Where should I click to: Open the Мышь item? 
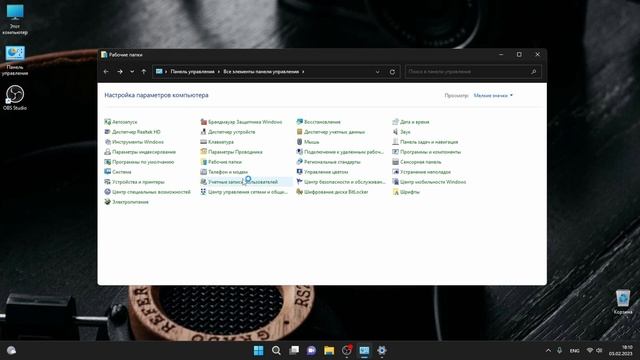pyautogui.click(x=308, y=142)
